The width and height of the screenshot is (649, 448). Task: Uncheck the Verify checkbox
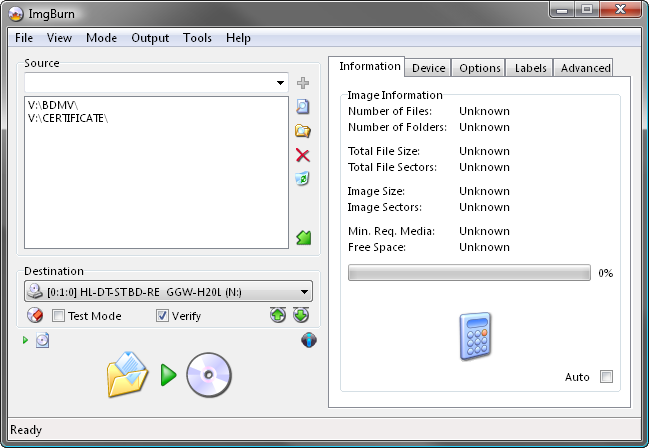click(x=162, y=316)
